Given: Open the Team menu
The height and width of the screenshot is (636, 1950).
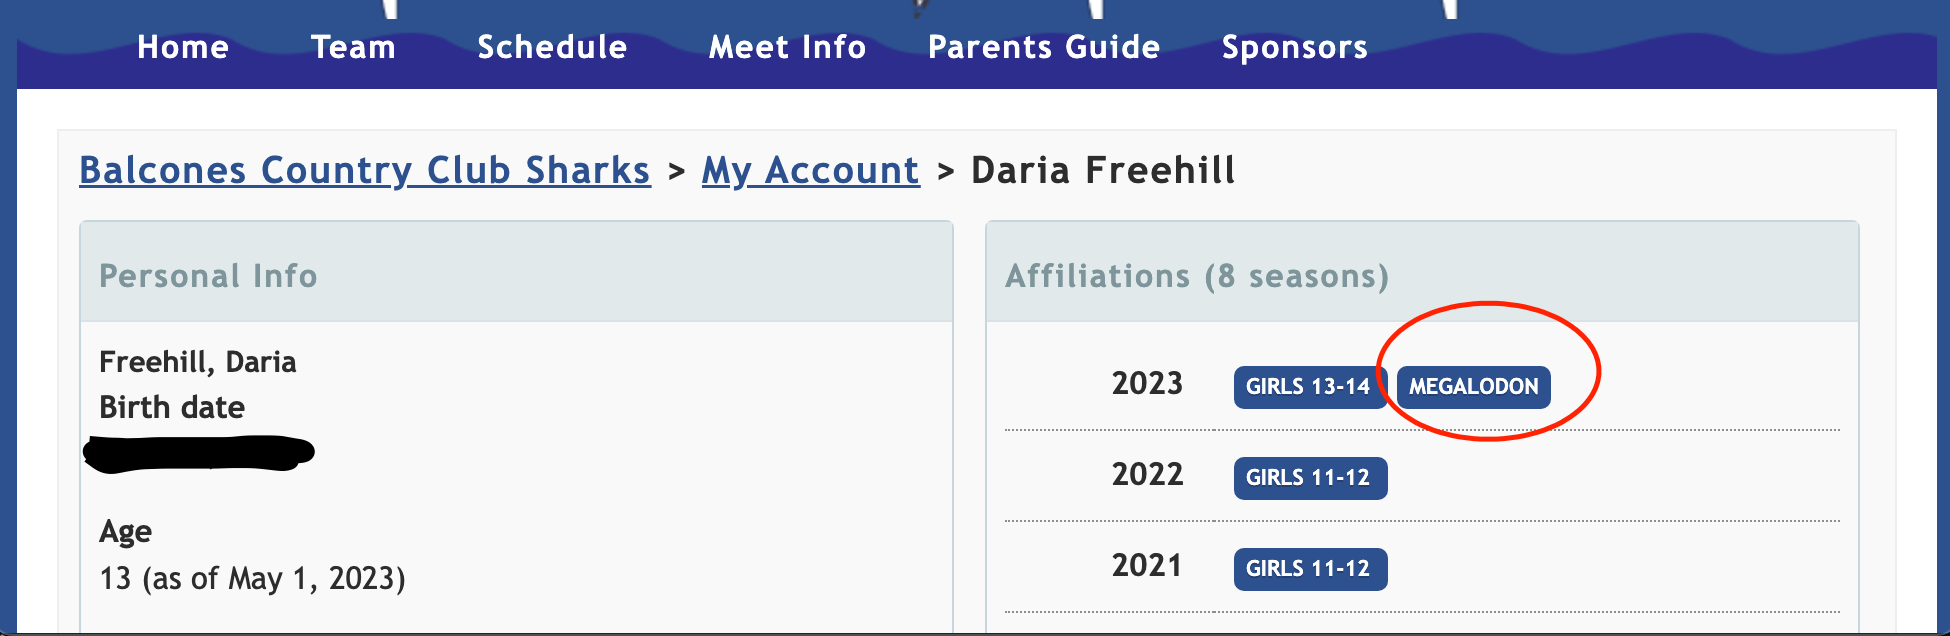Looking at the screenshot, I should [x=353, y=47].
